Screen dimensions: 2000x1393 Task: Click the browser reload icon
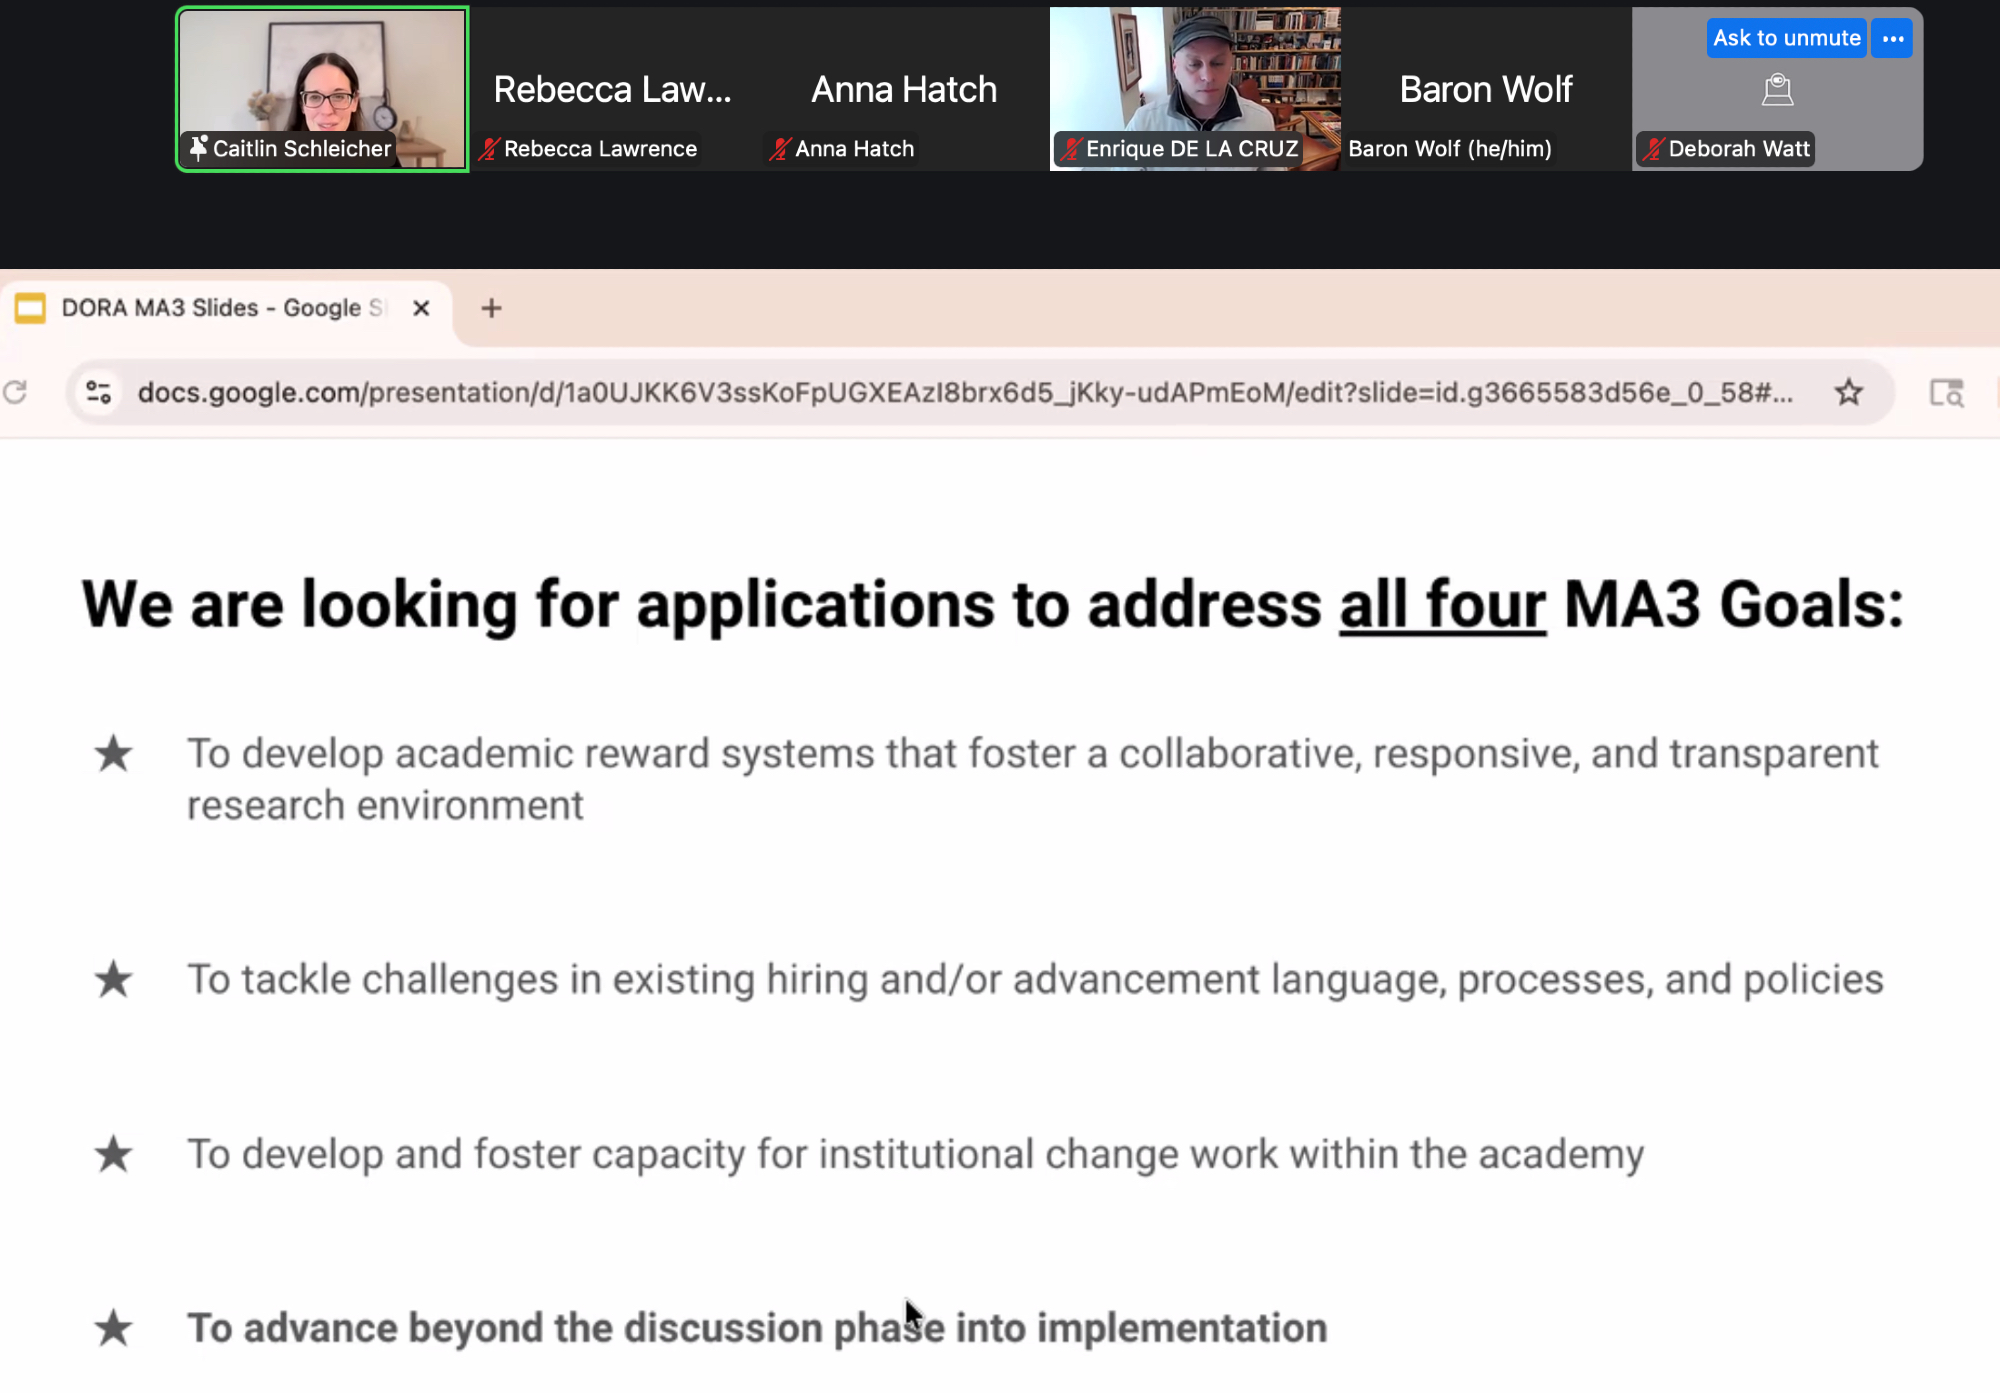click(15, 392)
